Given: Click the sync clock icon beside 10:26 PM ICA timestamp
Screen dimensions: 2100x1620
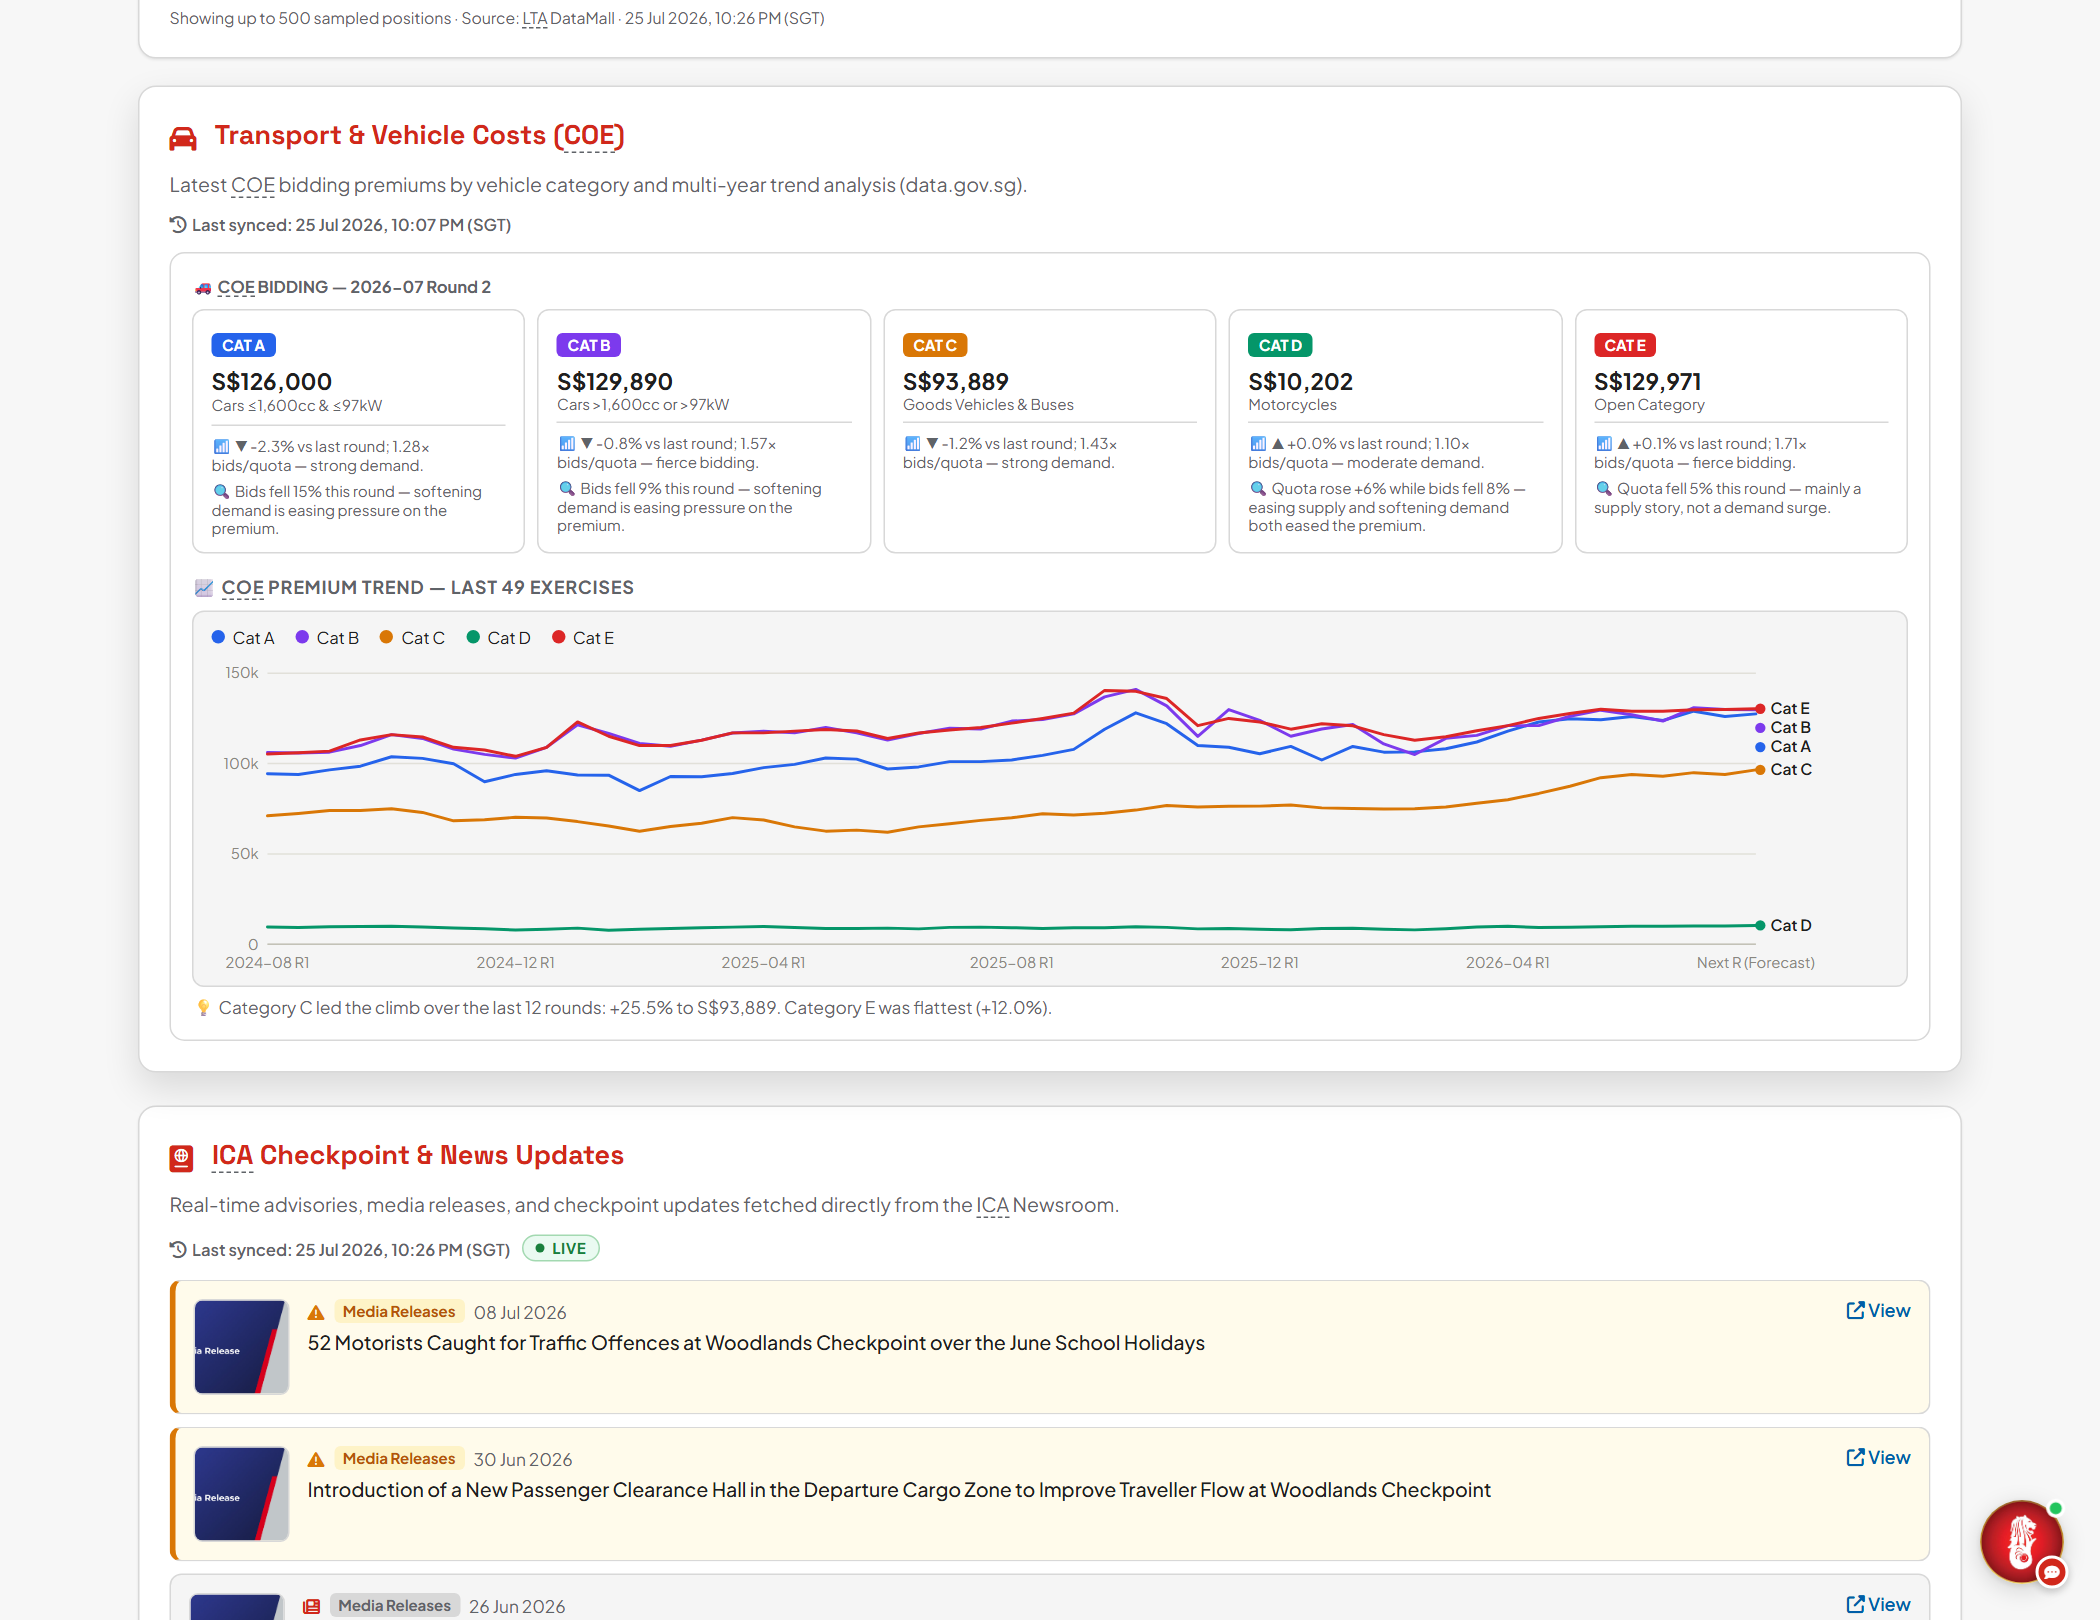Looking at the screenshot, I should pos(178,1250).
